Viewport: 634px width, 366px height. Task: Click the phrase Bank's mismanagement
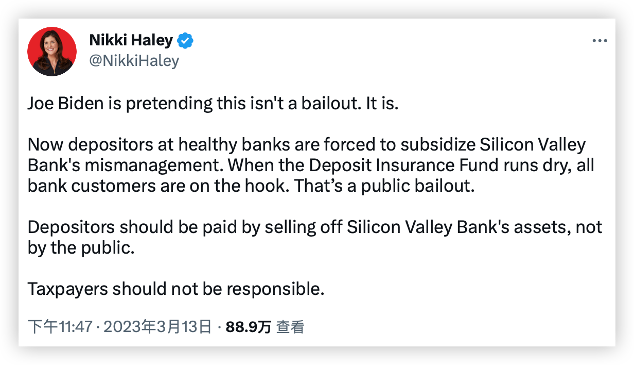pos(125,165)
